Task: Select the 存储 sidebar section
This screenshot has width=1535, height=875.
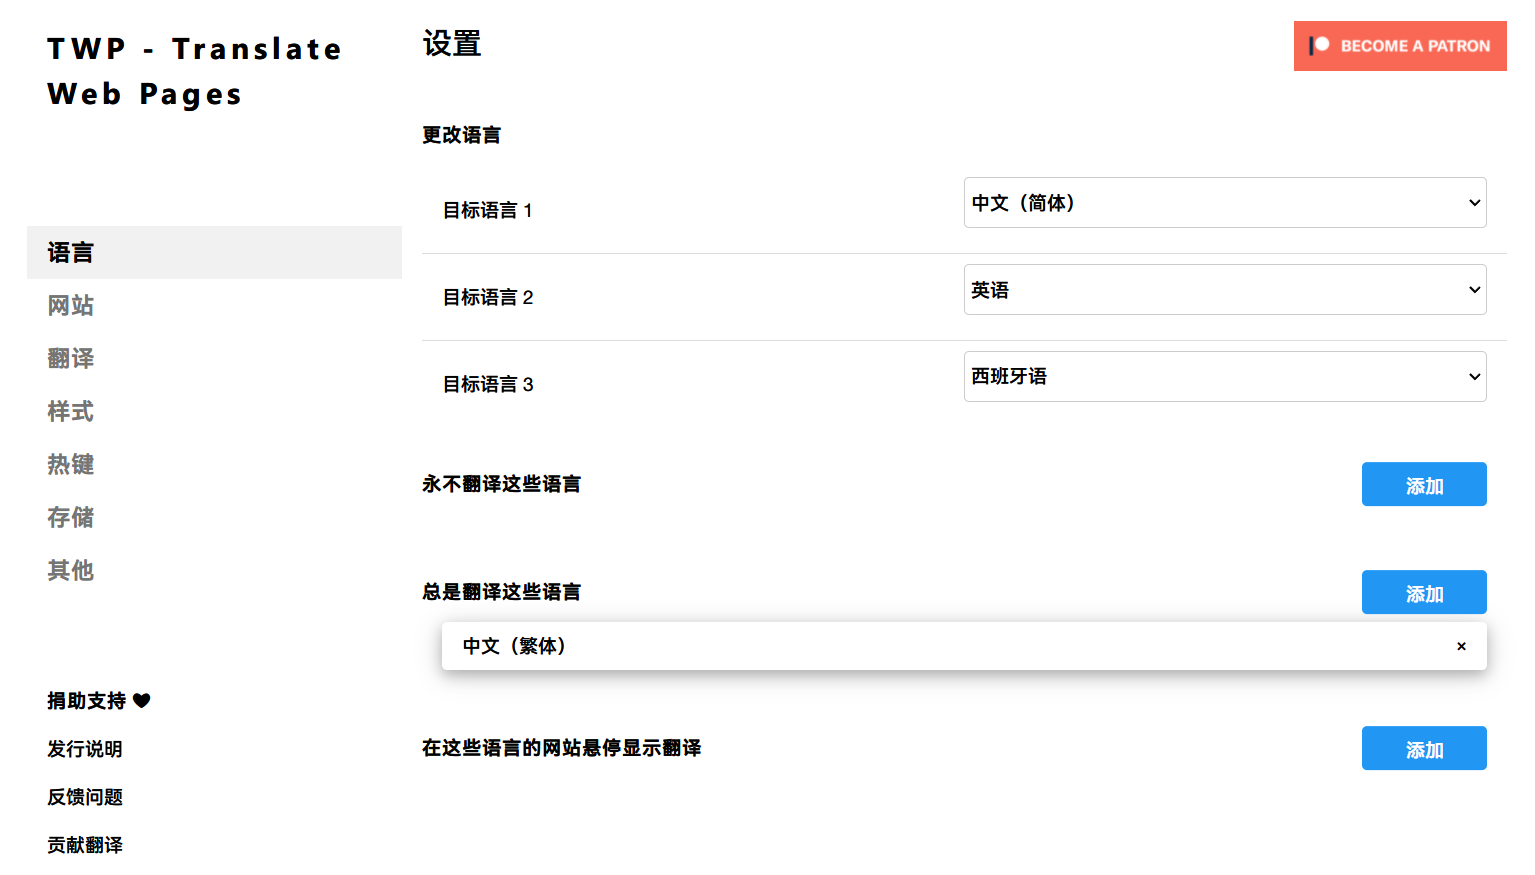Action: 70,517
